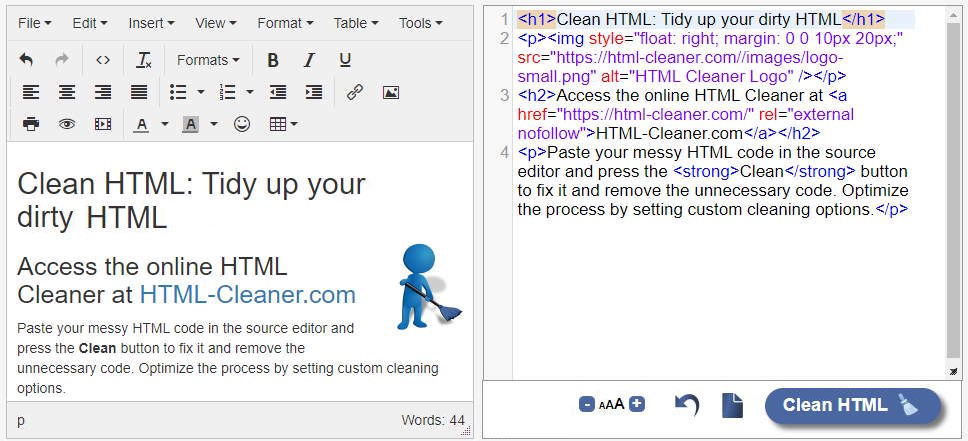Toggle italic formatting
The height and width of the screenshot is (441, 968).
[x=309, y=60]
